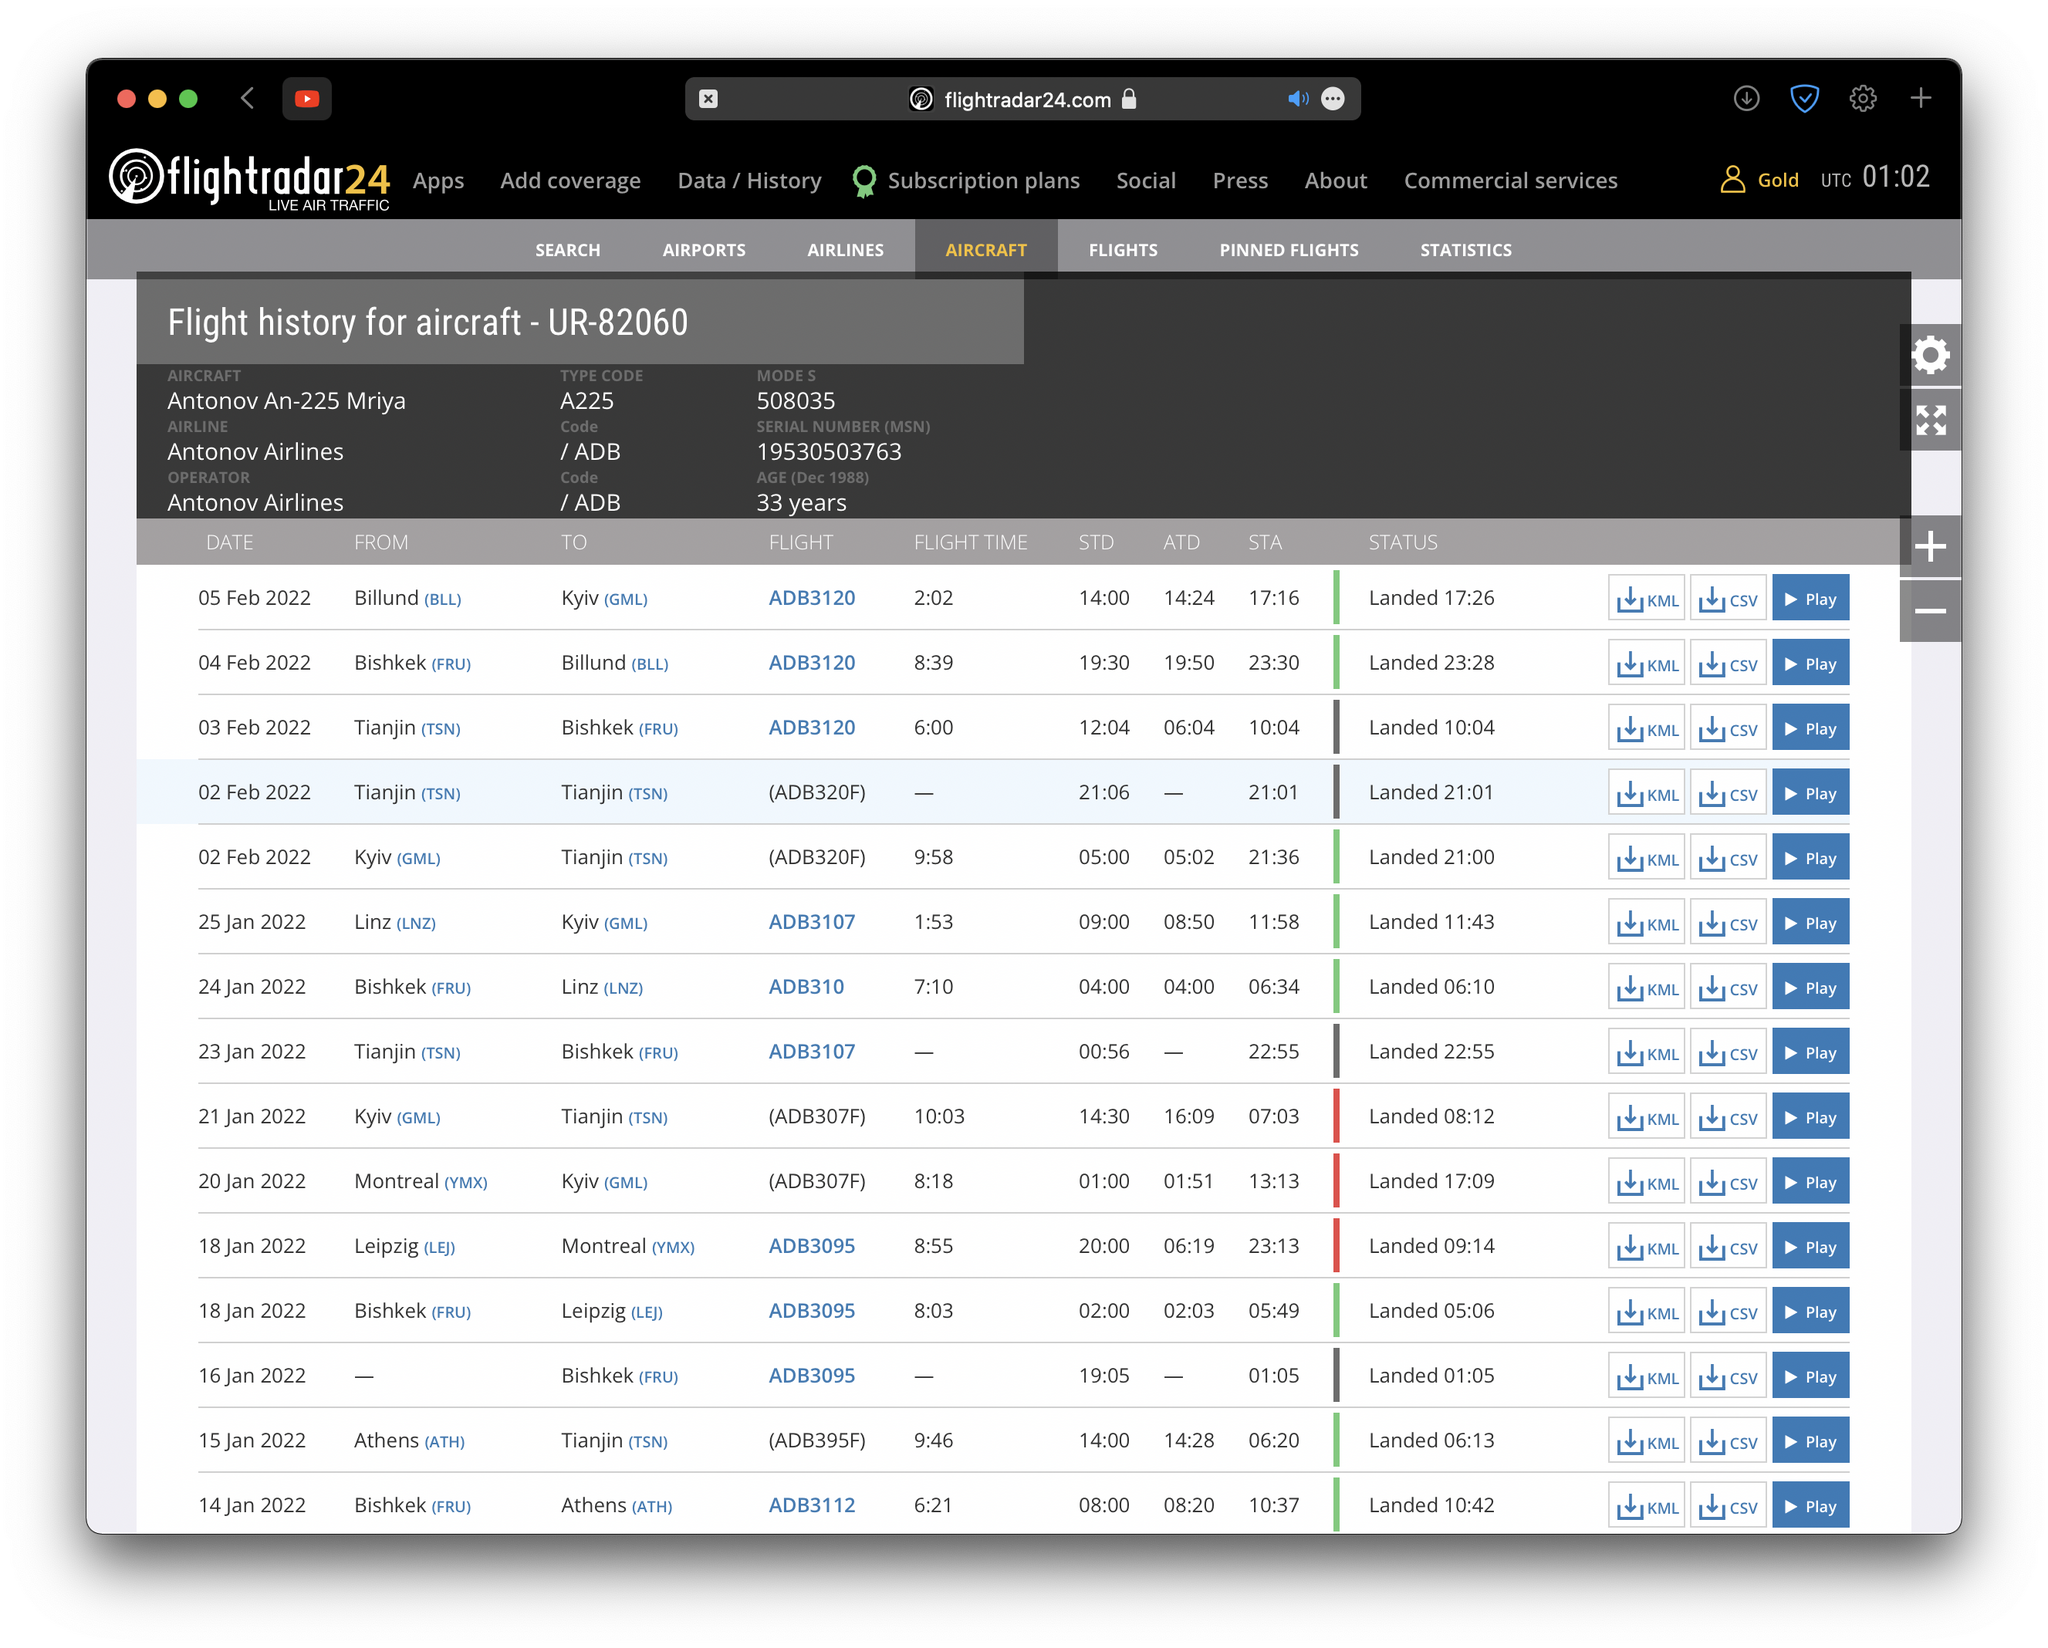Screen dimensions: 2048x1648
Task: Download CSV for 05 Feb 2022 Billund flight
Action: 1728,599
